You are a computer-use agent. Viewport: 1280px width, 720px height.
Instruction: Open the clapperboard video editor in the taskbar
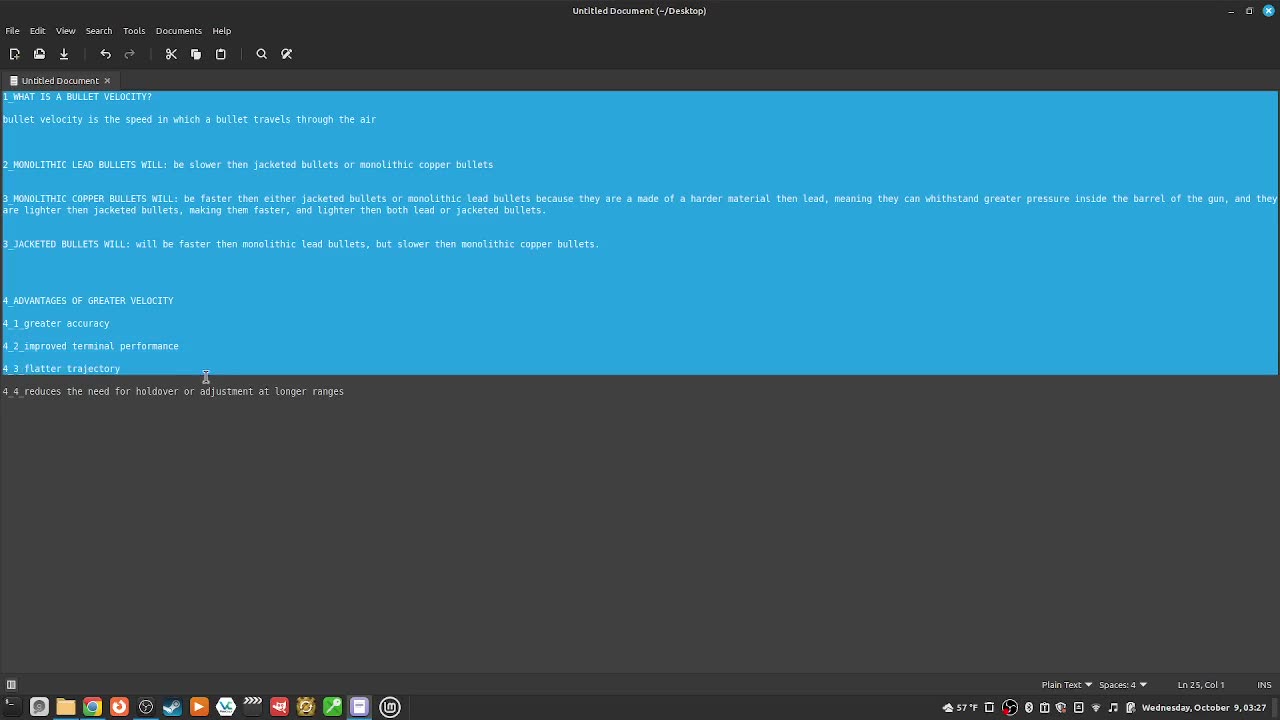pos(252,707)
